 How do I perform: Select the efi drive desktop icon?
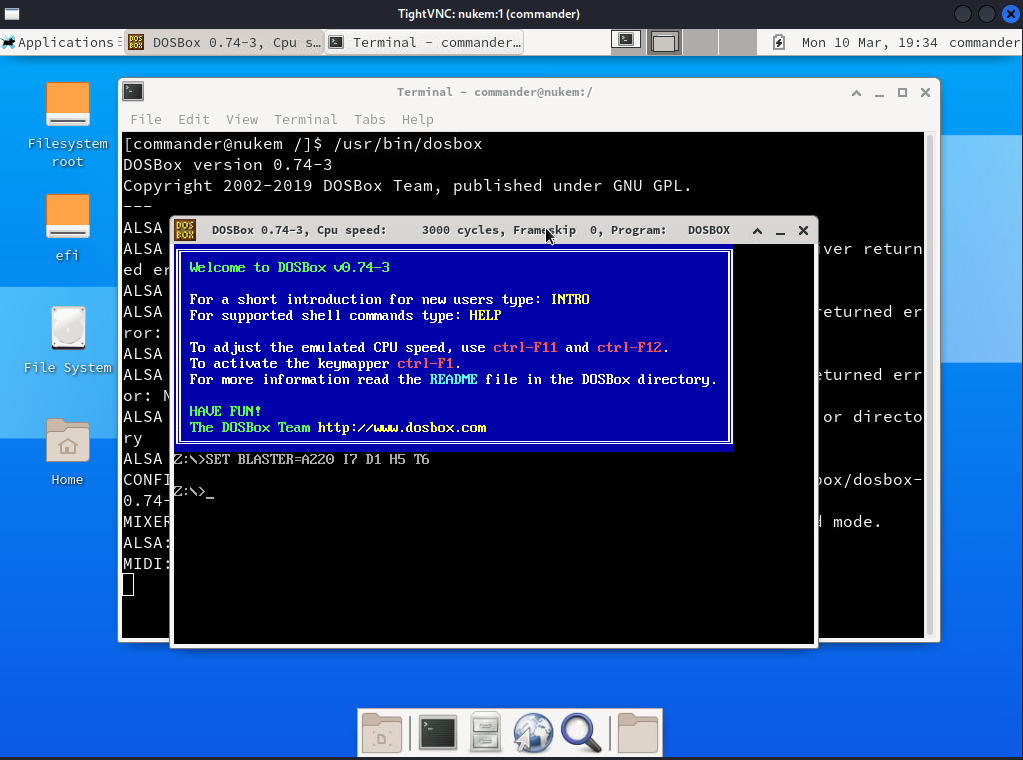click(67, 228)
